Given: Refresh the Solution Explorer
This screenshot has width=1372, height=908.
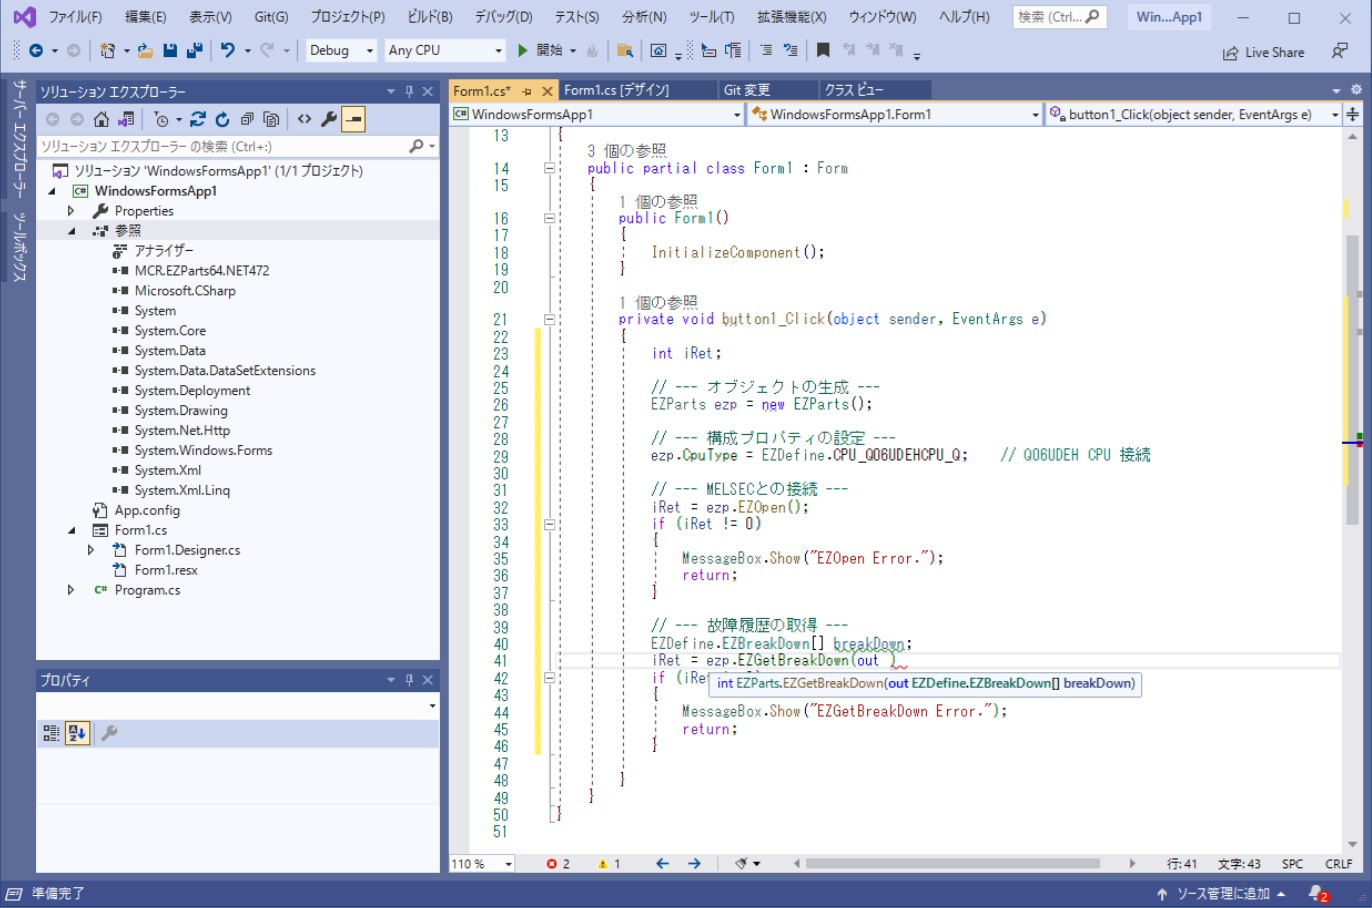Looking at the screenshot, I should (222, 119).
